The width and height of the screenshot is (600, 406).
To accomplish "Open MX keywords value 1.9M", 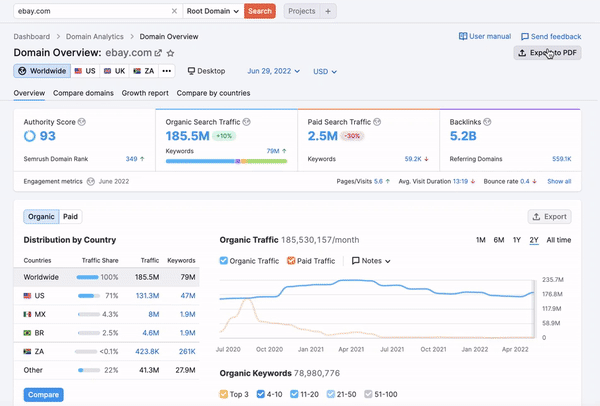I will click(x=188, y=314).
